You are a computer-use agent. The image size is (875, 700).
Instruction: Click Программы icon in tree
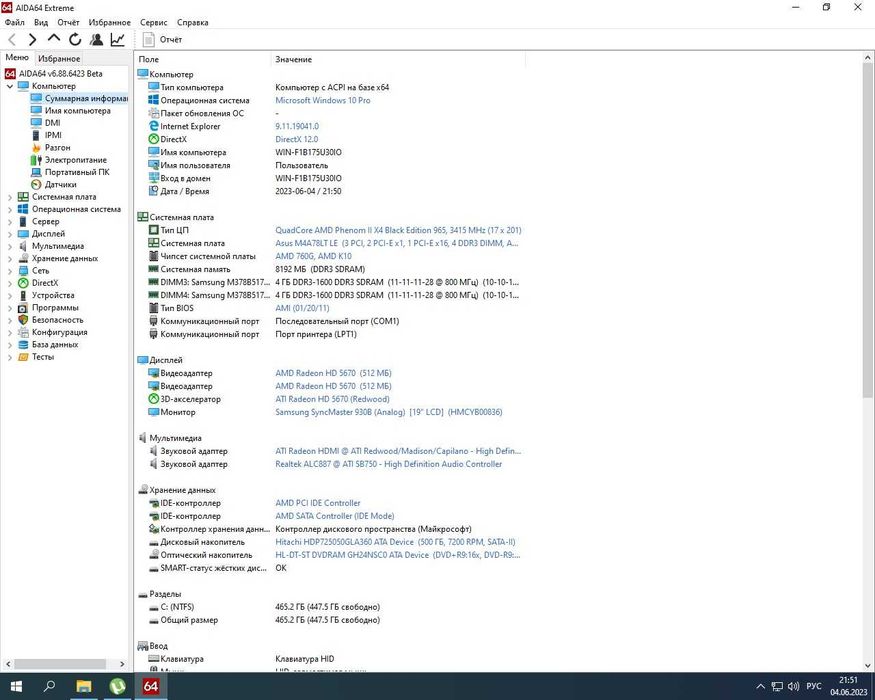coord(23,308)
